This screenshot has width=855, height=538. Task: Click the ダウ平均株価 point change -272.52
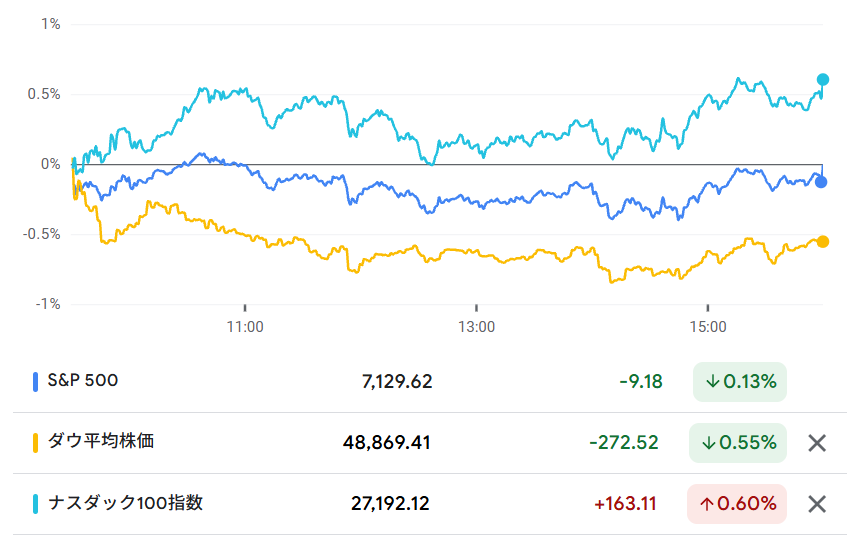tap(626, 443)
